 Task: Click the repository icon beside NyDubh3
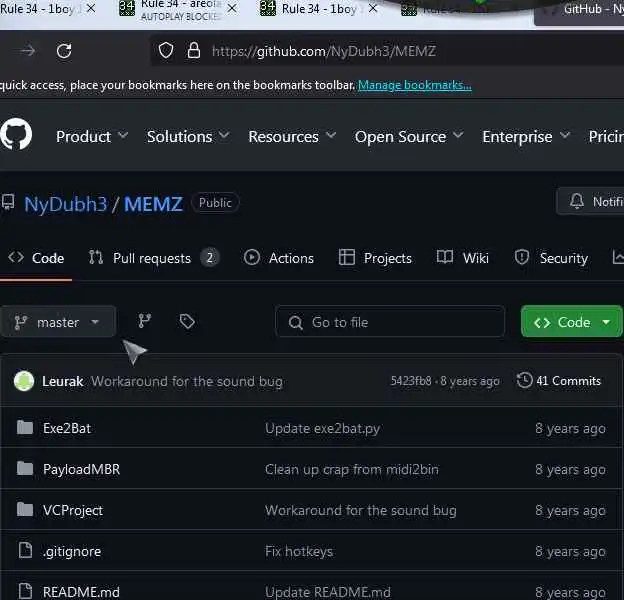(8, 202)
